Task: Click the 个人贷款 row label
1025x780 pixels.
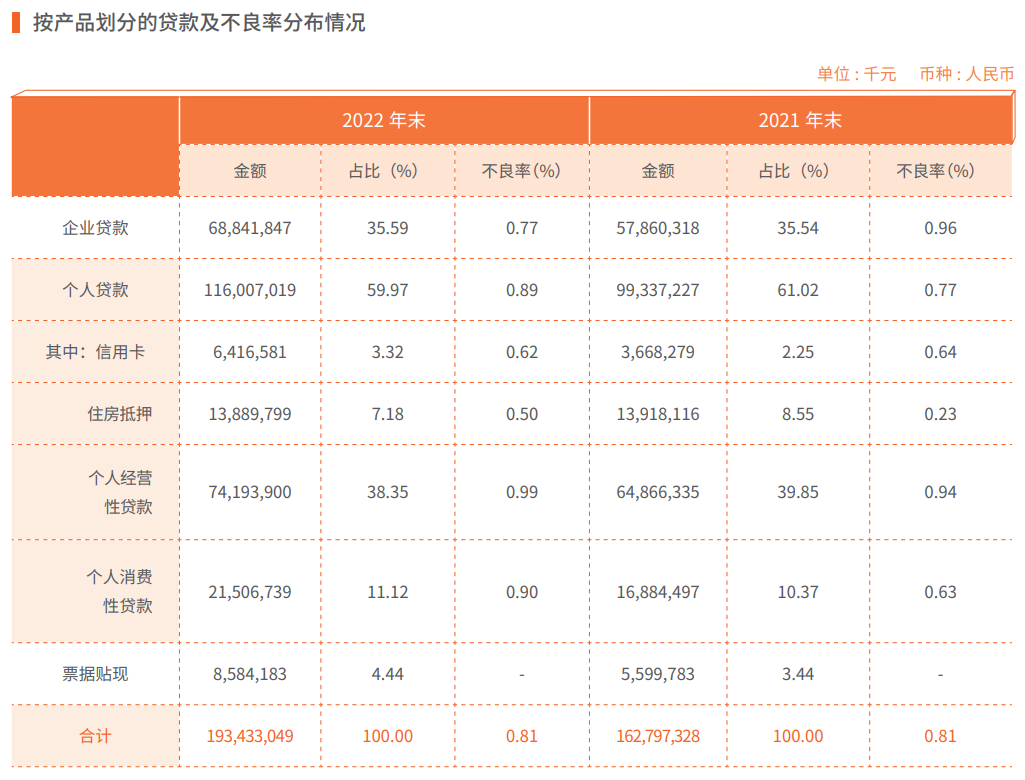Action: pyautogui.click(x=95, y=290)
